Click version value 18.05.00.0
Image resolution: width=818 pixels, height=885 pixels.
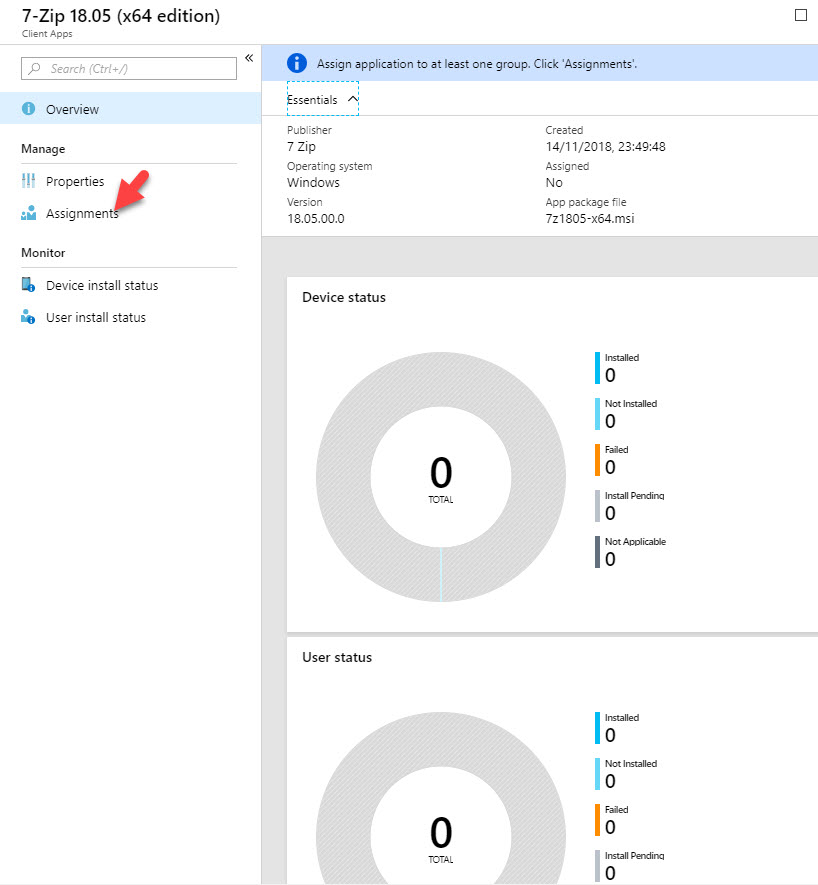tap(316, 218)
